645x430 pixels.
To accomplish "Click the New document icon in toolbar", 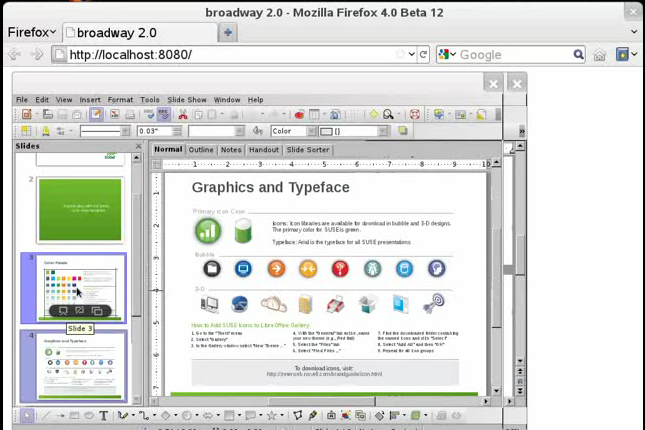I will pos(27,114).
